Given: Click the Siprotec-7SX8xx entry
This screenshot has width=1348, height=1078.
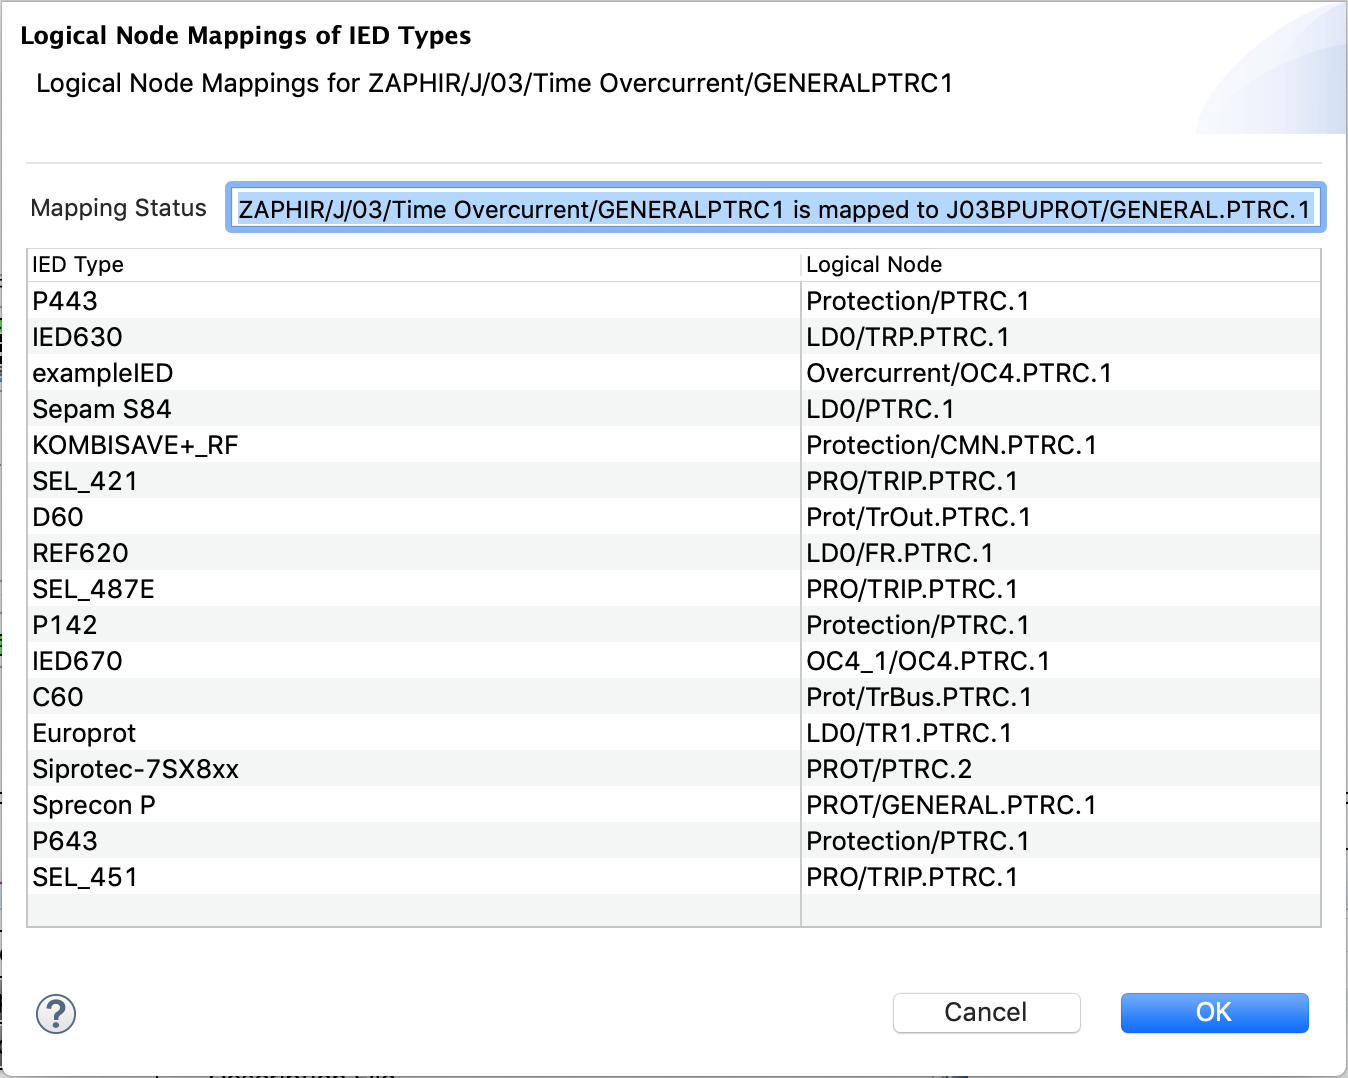Looking at the screenshot, I should (x=135, y=769).
